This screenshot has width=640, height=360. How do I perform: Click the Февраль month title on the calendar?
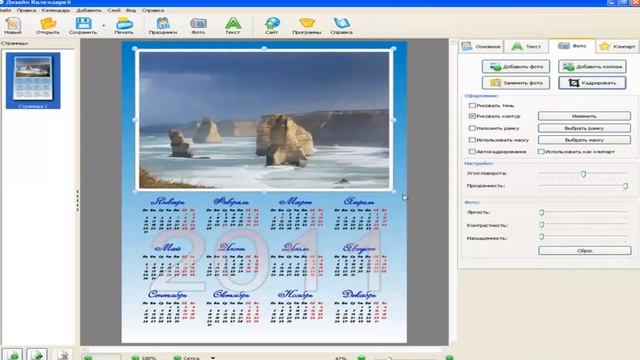tap(231, 202)
